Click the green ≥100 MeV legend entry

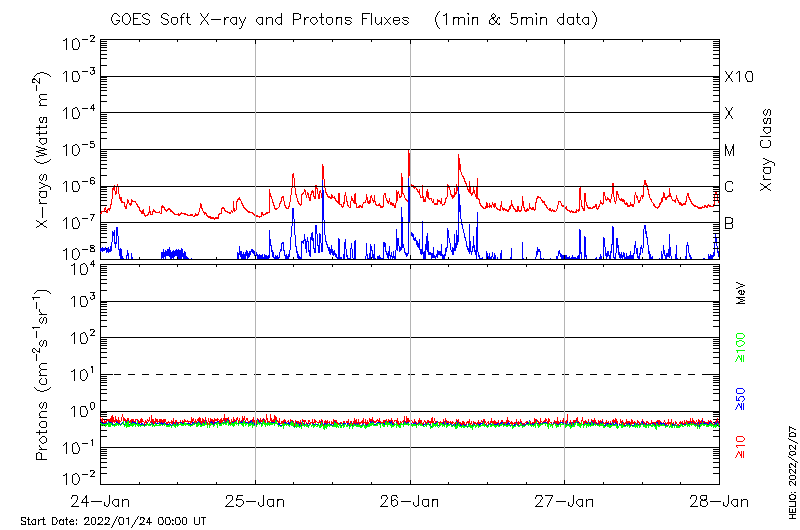coord(741,345)
